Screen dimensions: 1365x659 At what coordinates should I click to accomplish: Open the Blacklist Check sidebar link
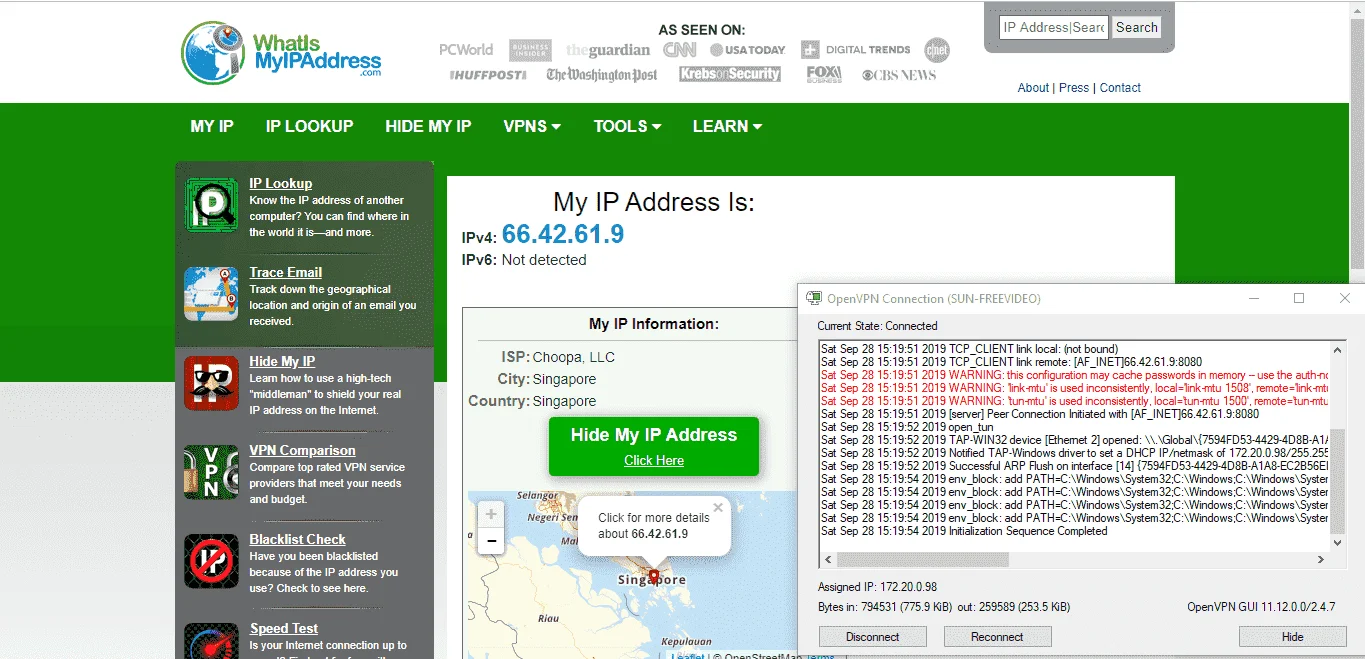pyautogui.click(x=298, y=539)
